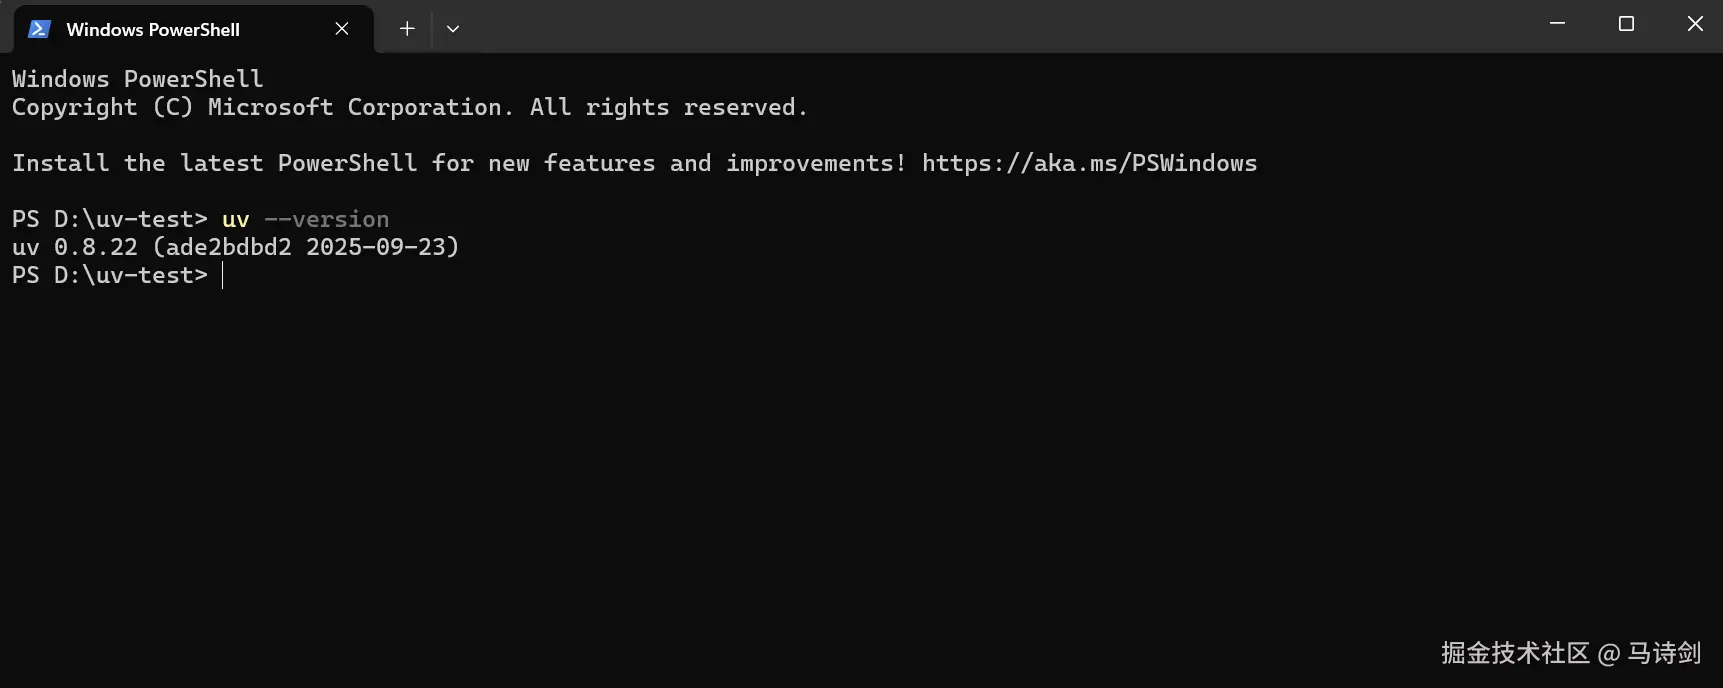Viewport: 1723px width, 688px height.
Task: Close the Windows PowerShell tab
Action: point(342,29)
